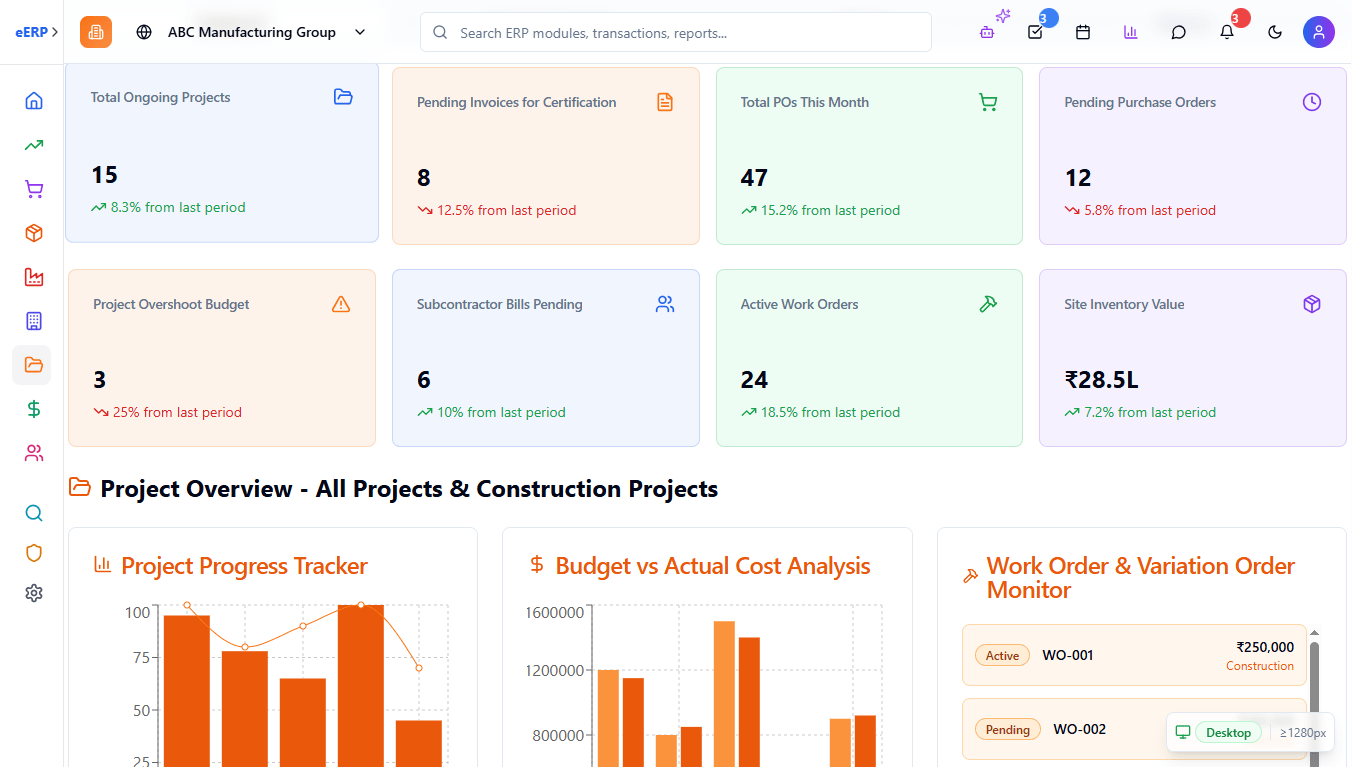Open the factory manufacturing sidebar icon
This screenshot has height=767, width=1352.
click(x=34, y=277)
